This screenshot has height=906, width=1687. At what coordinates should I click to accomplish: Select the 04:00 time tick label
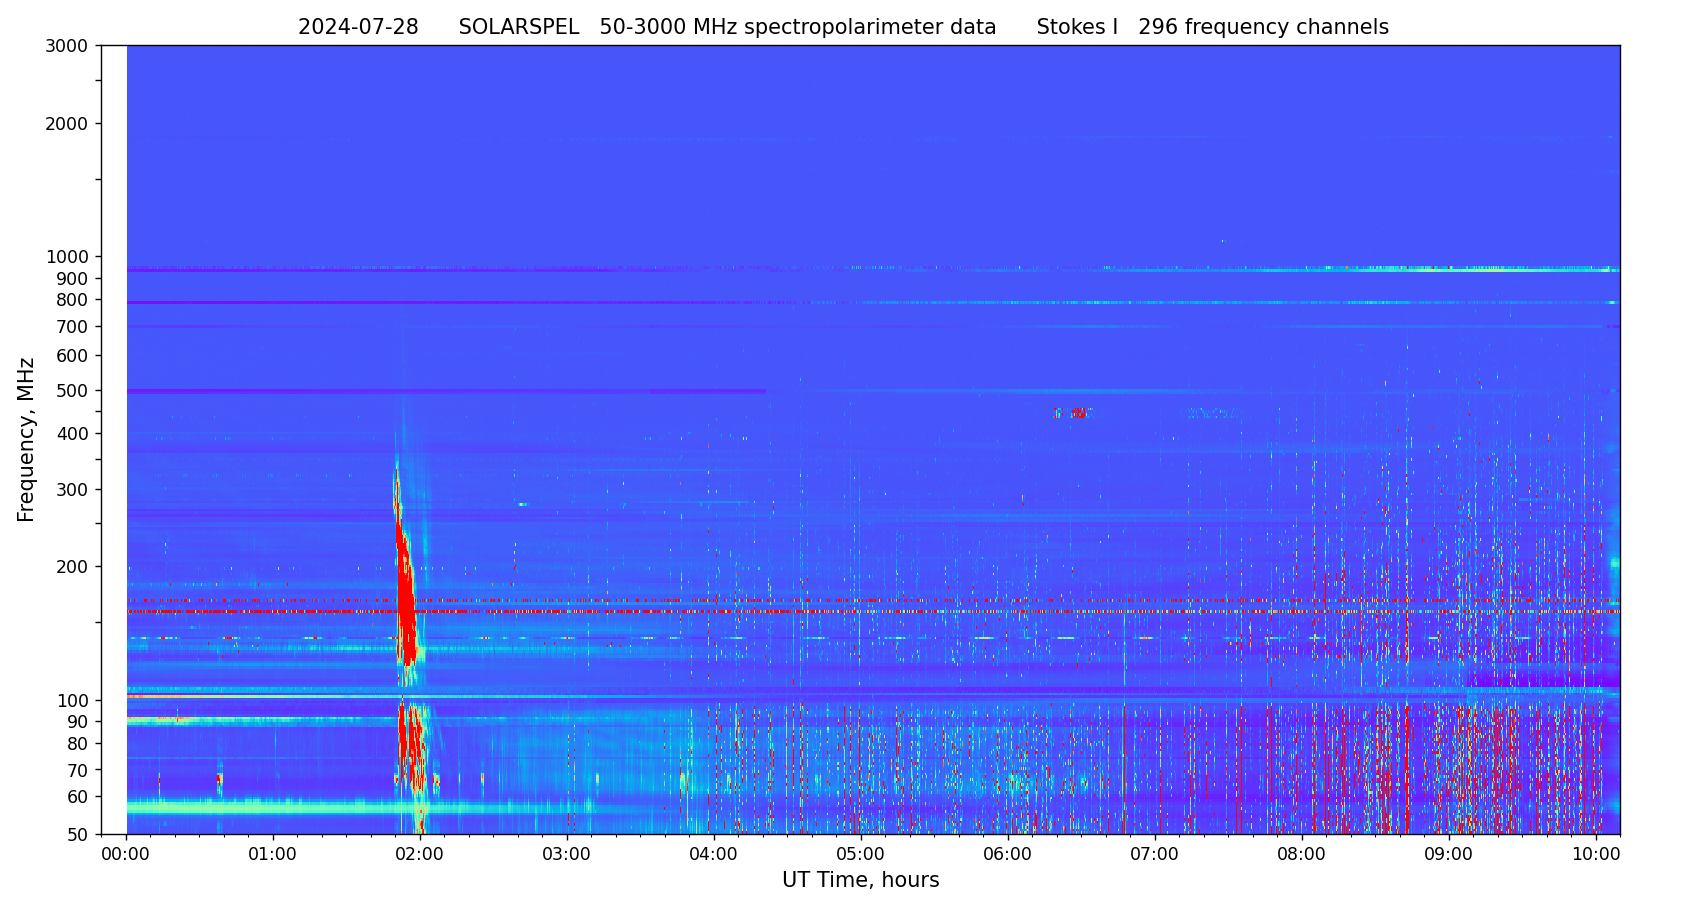(714, 855)
